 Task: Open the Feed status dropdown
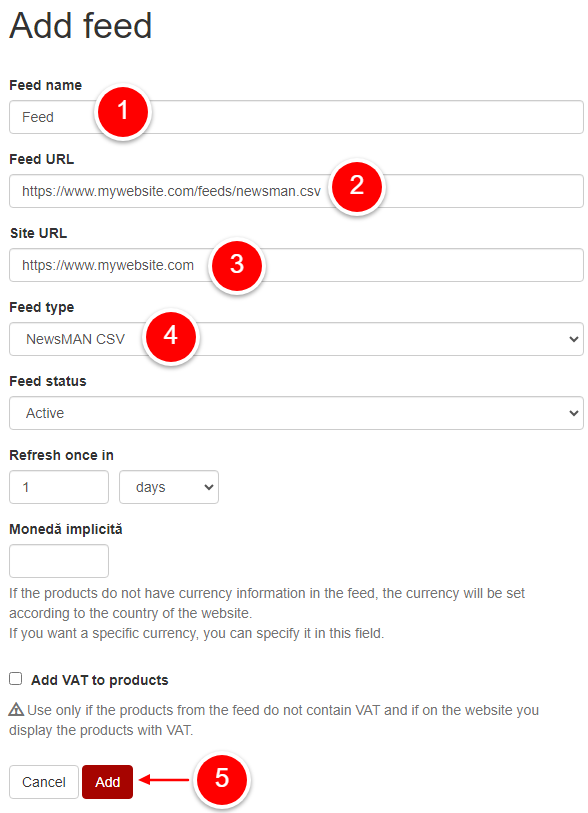[296, 413]
